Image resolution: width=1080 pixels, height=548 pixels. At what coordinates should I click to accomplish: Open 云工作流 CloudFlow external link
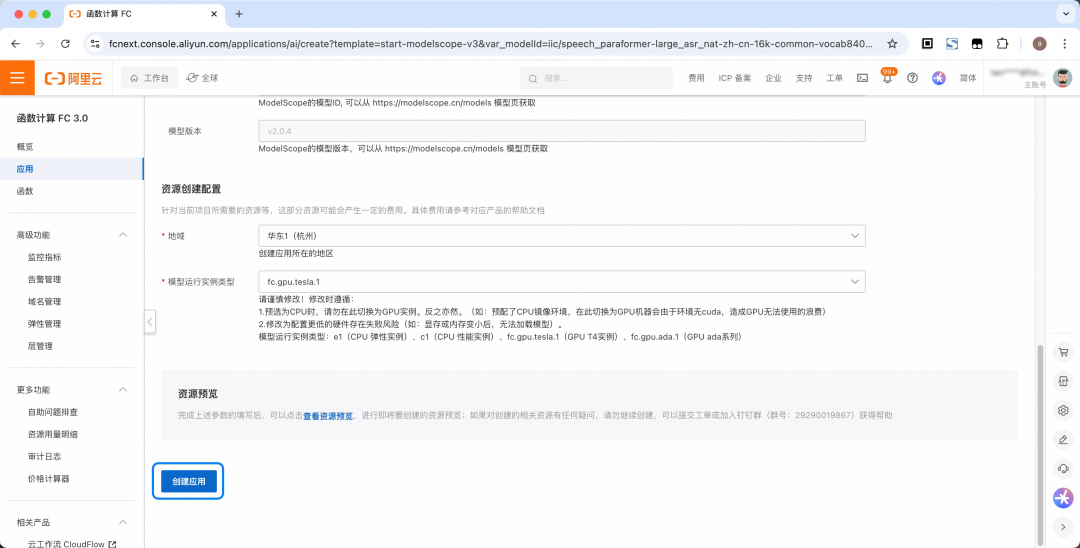[x=72, y=544]
